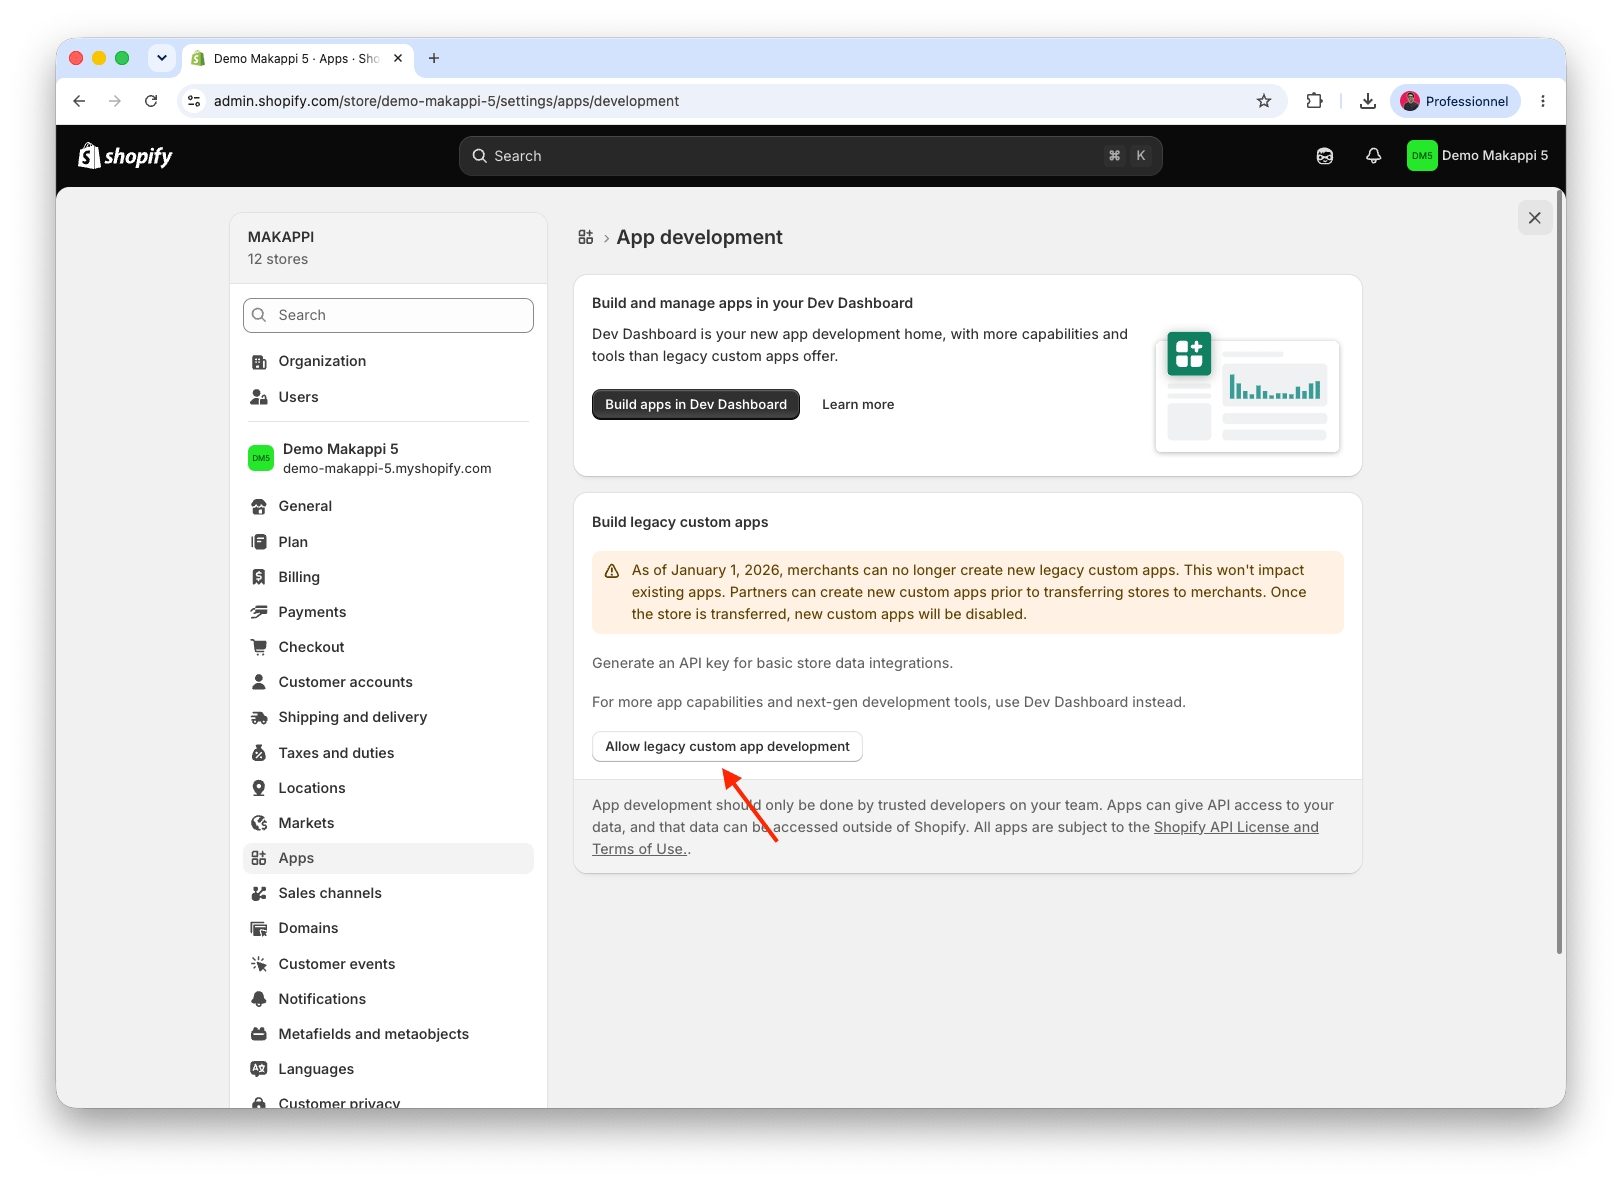
Task: Click the Locations pin icon
Action: click(259, 788)
